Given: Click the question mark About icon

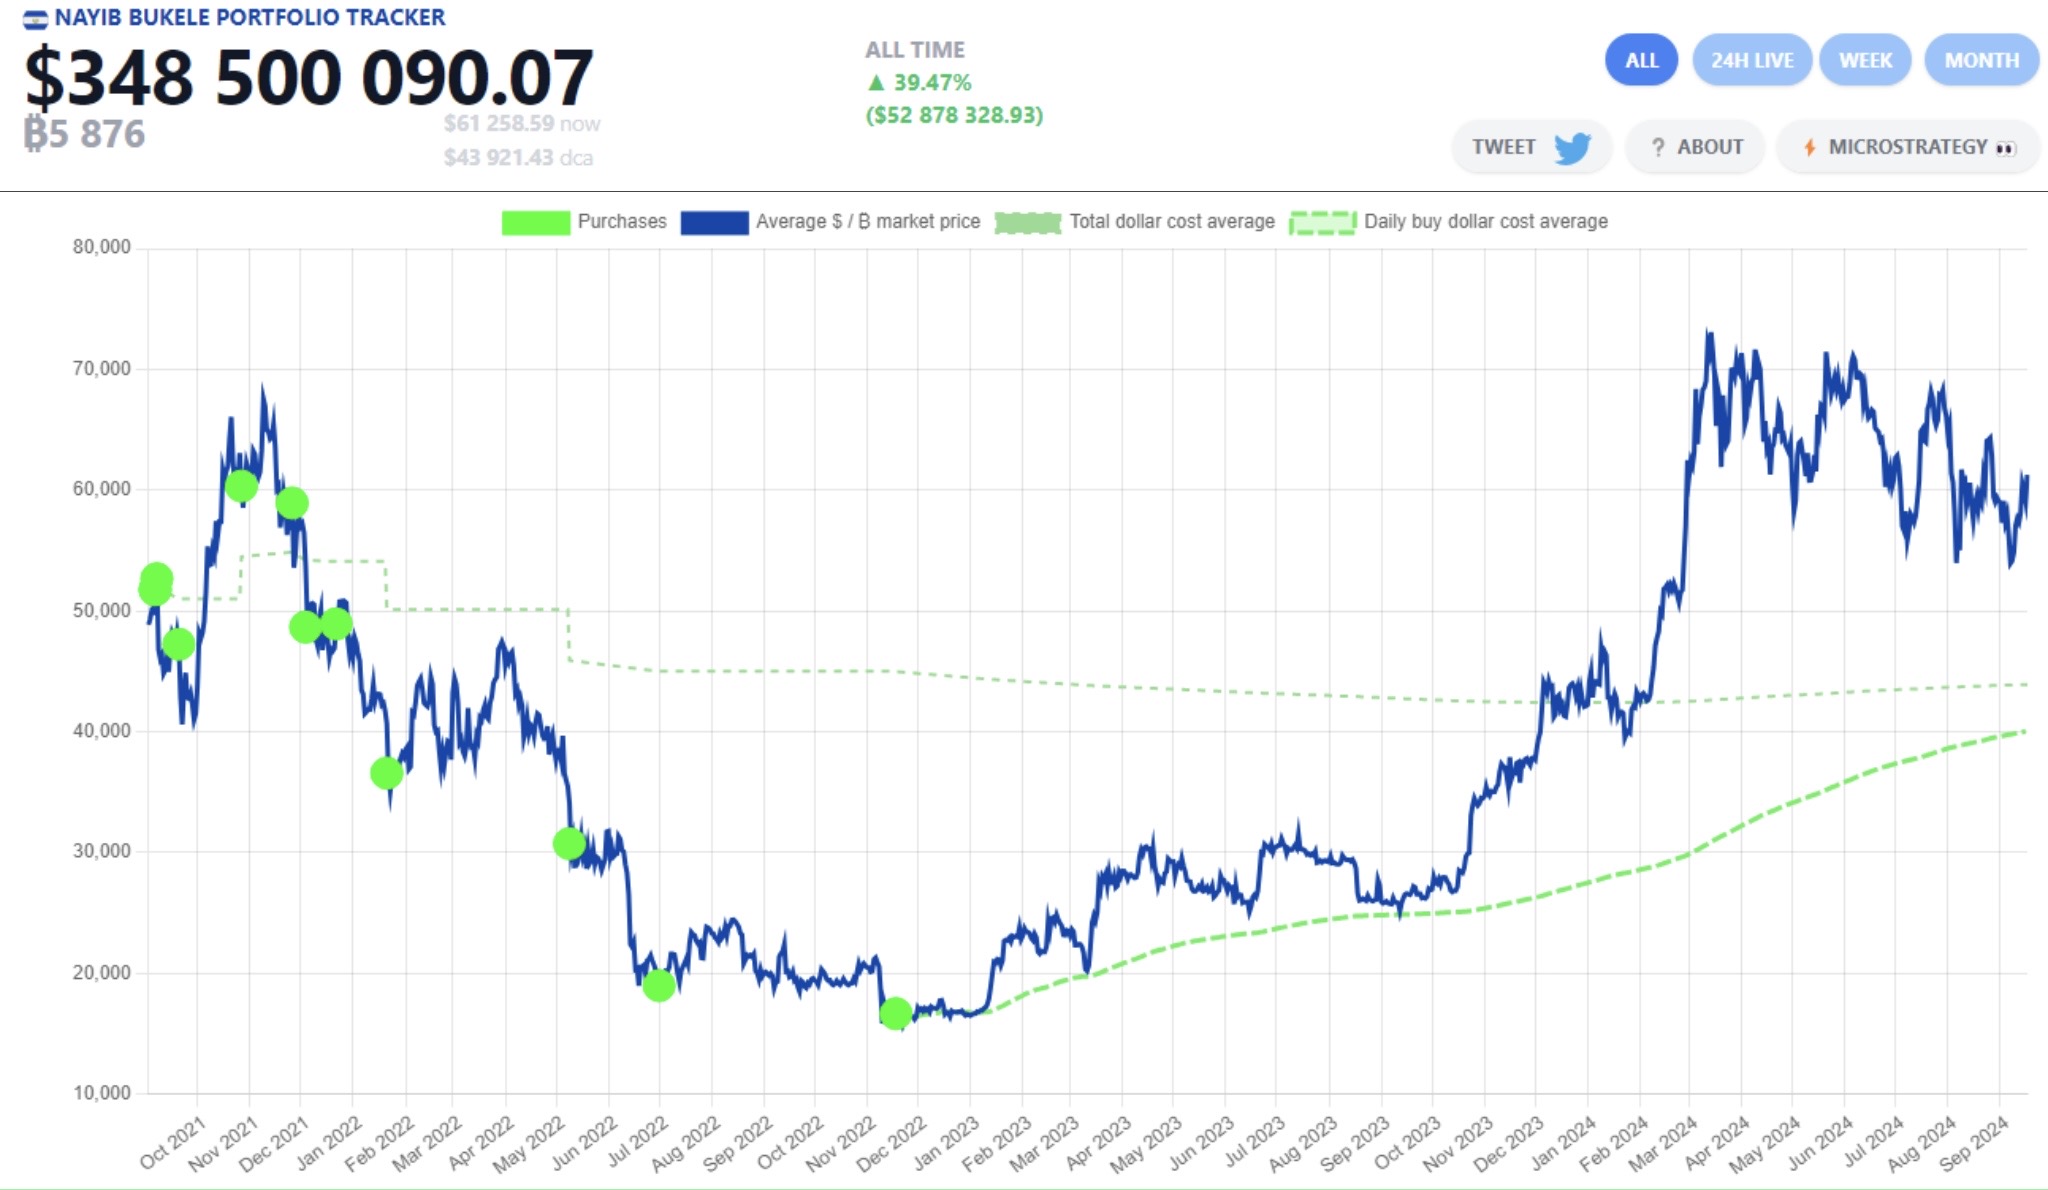Looking at the screenshot, I should coord(1658,147).
